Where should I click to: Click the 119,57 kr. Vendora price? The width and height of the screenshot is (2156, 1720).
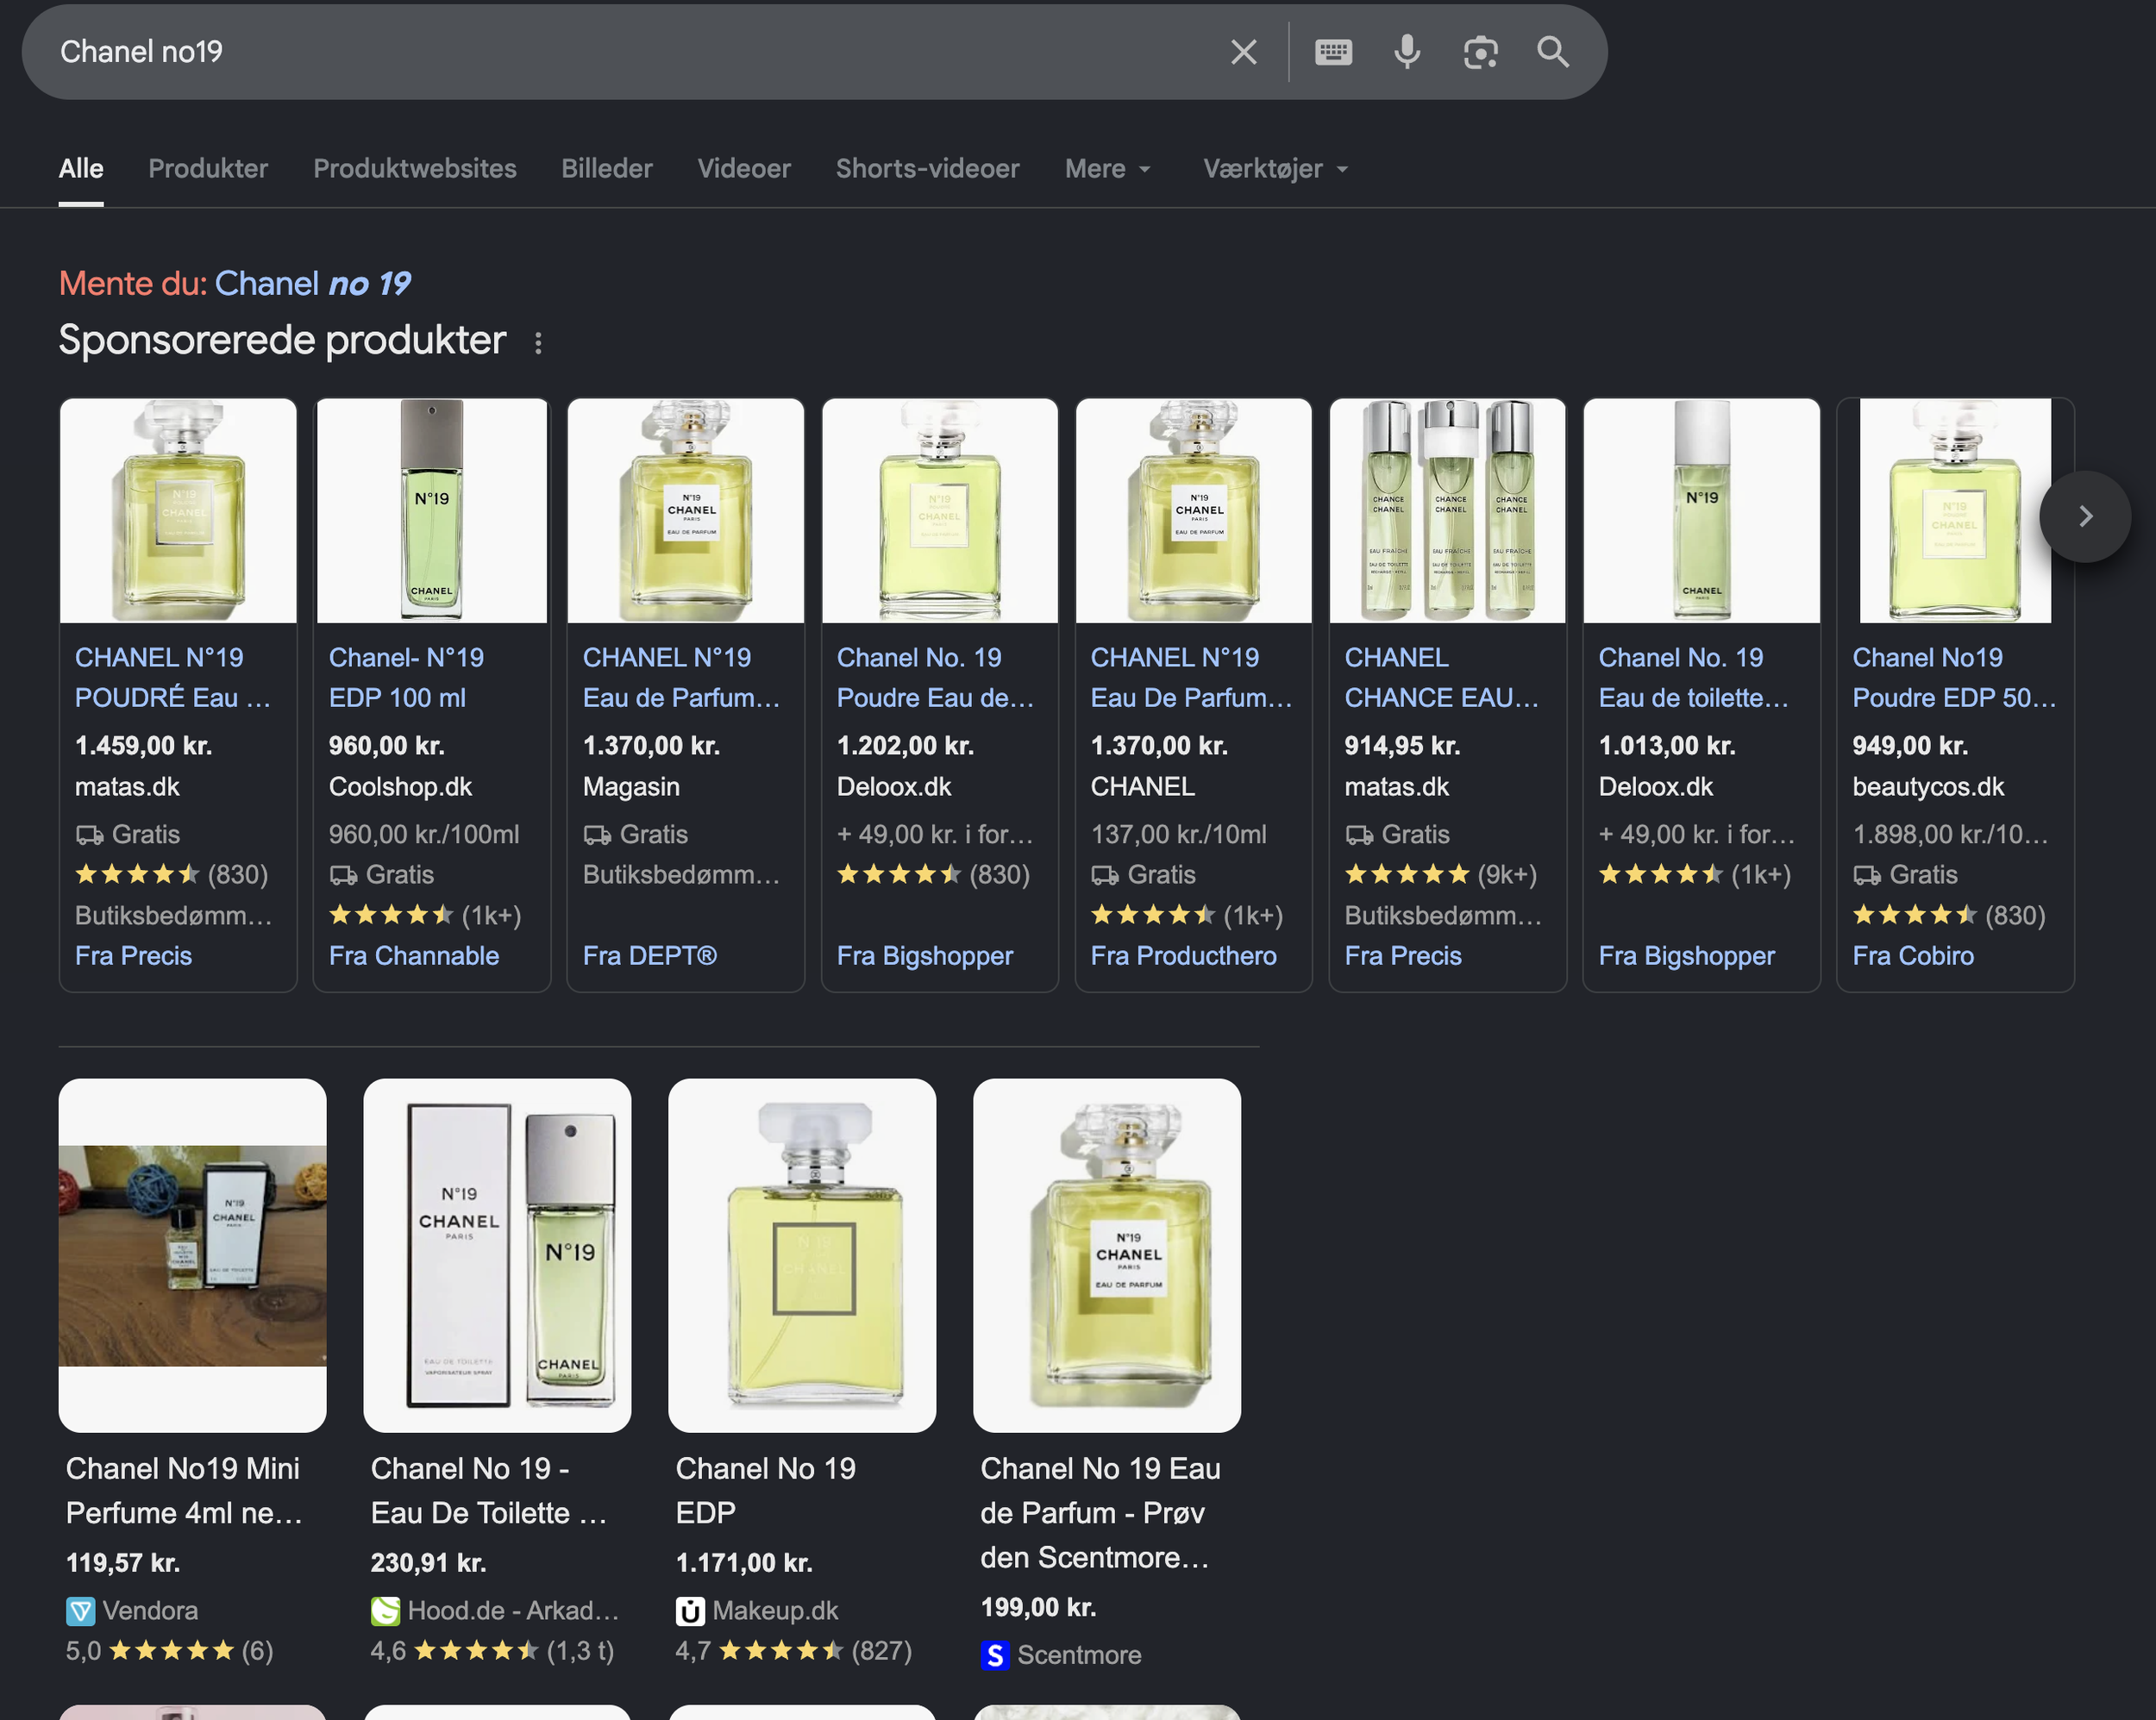[123, 1563]
